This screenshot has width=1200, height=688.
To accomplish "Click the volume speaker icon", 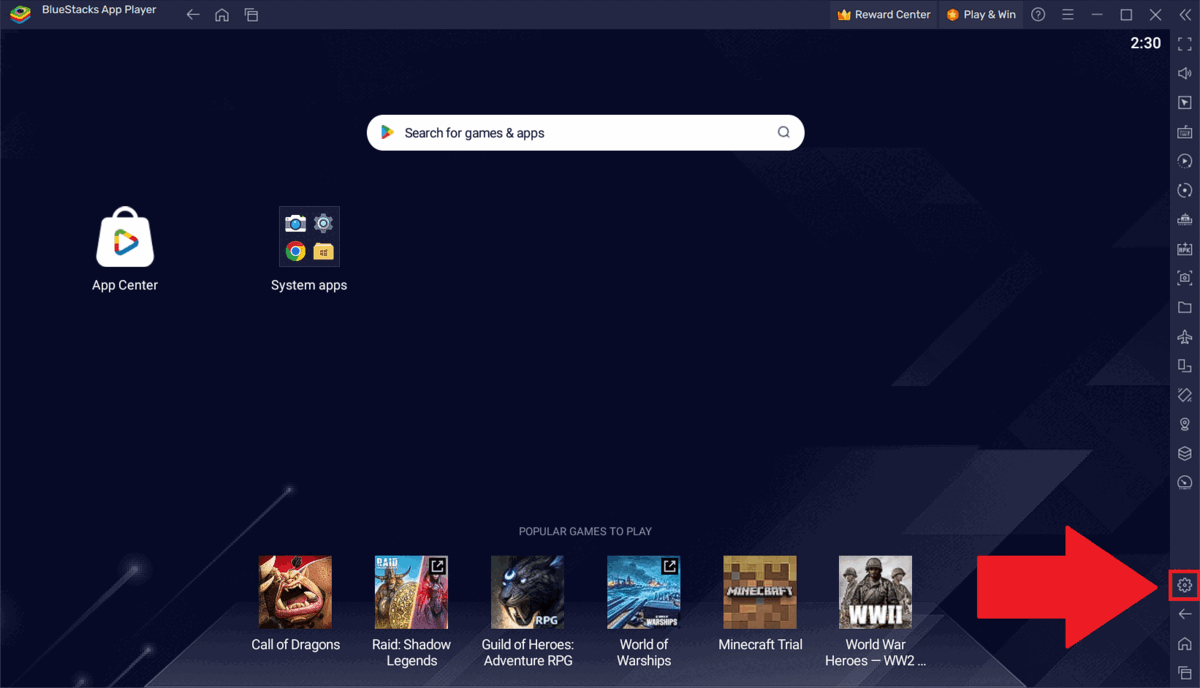I will pos(1185,73).
